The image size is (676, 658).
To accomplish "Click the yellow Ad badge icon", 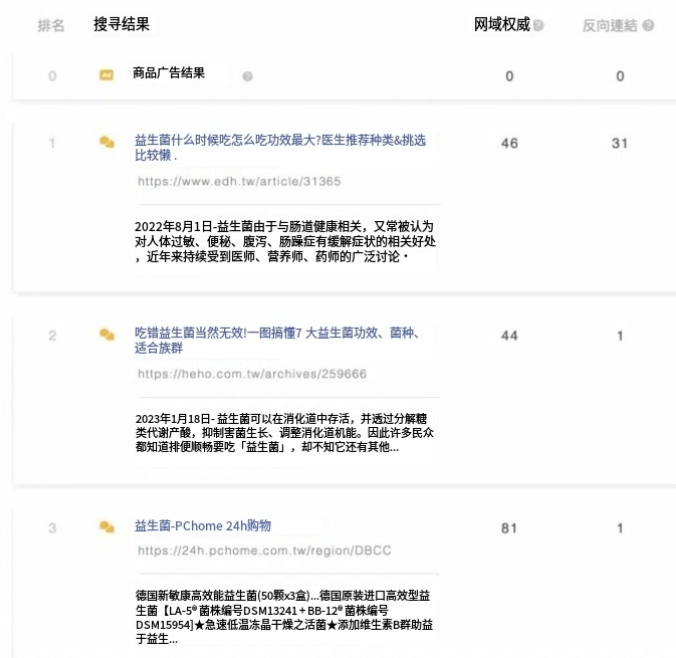I will tap(106, 75).
